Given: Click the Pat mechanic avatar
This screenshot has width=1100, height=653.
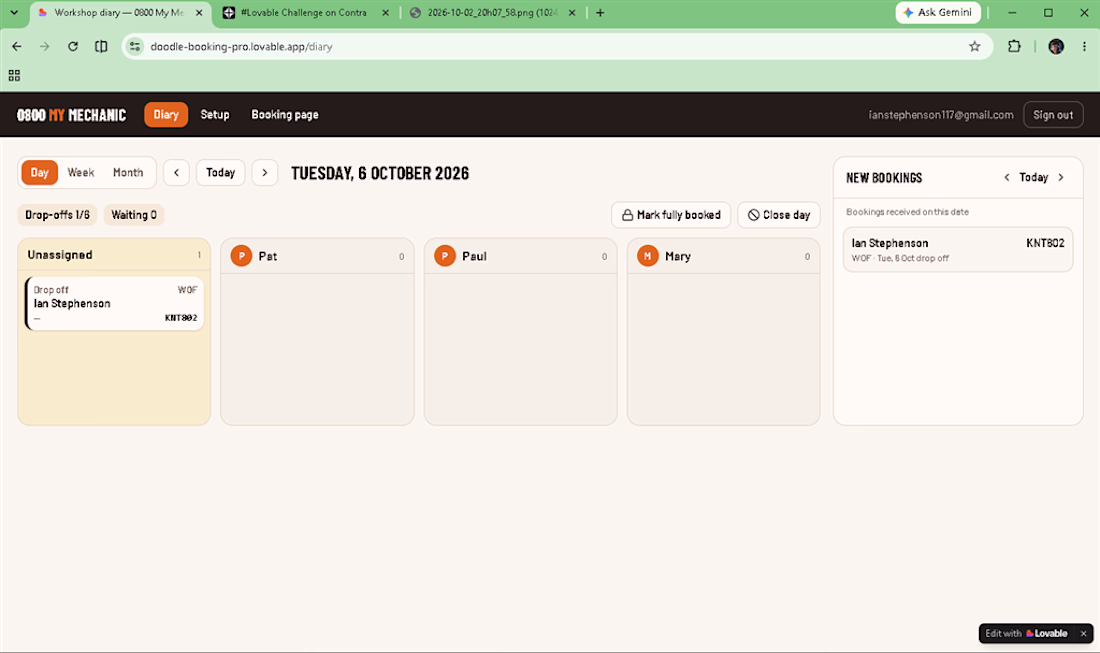Looking at the screenshot, I should (x=241, y=256).
